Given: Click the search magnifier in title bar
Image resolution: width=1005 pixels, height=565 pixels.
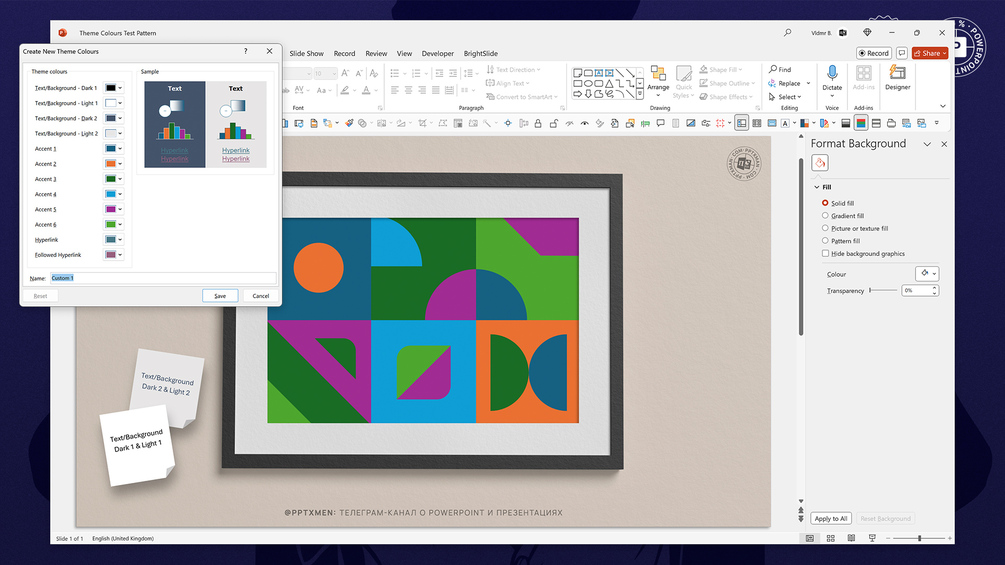Looking at the screenshot, I should (788, 33).
